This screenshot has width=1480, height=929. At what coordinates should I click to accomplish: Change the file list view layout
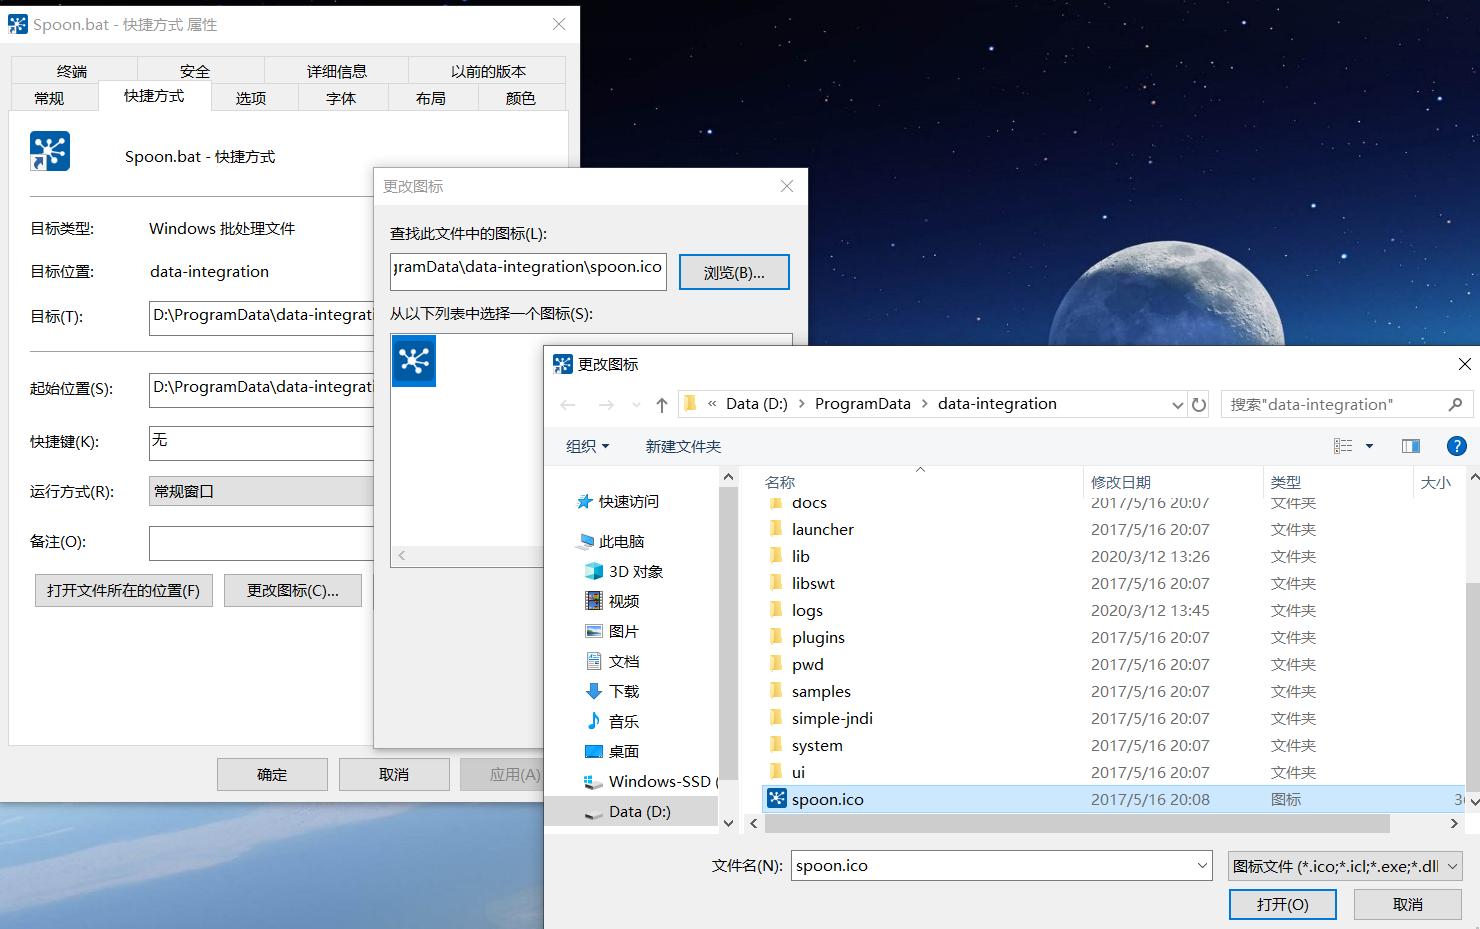tap(1343, 446)
